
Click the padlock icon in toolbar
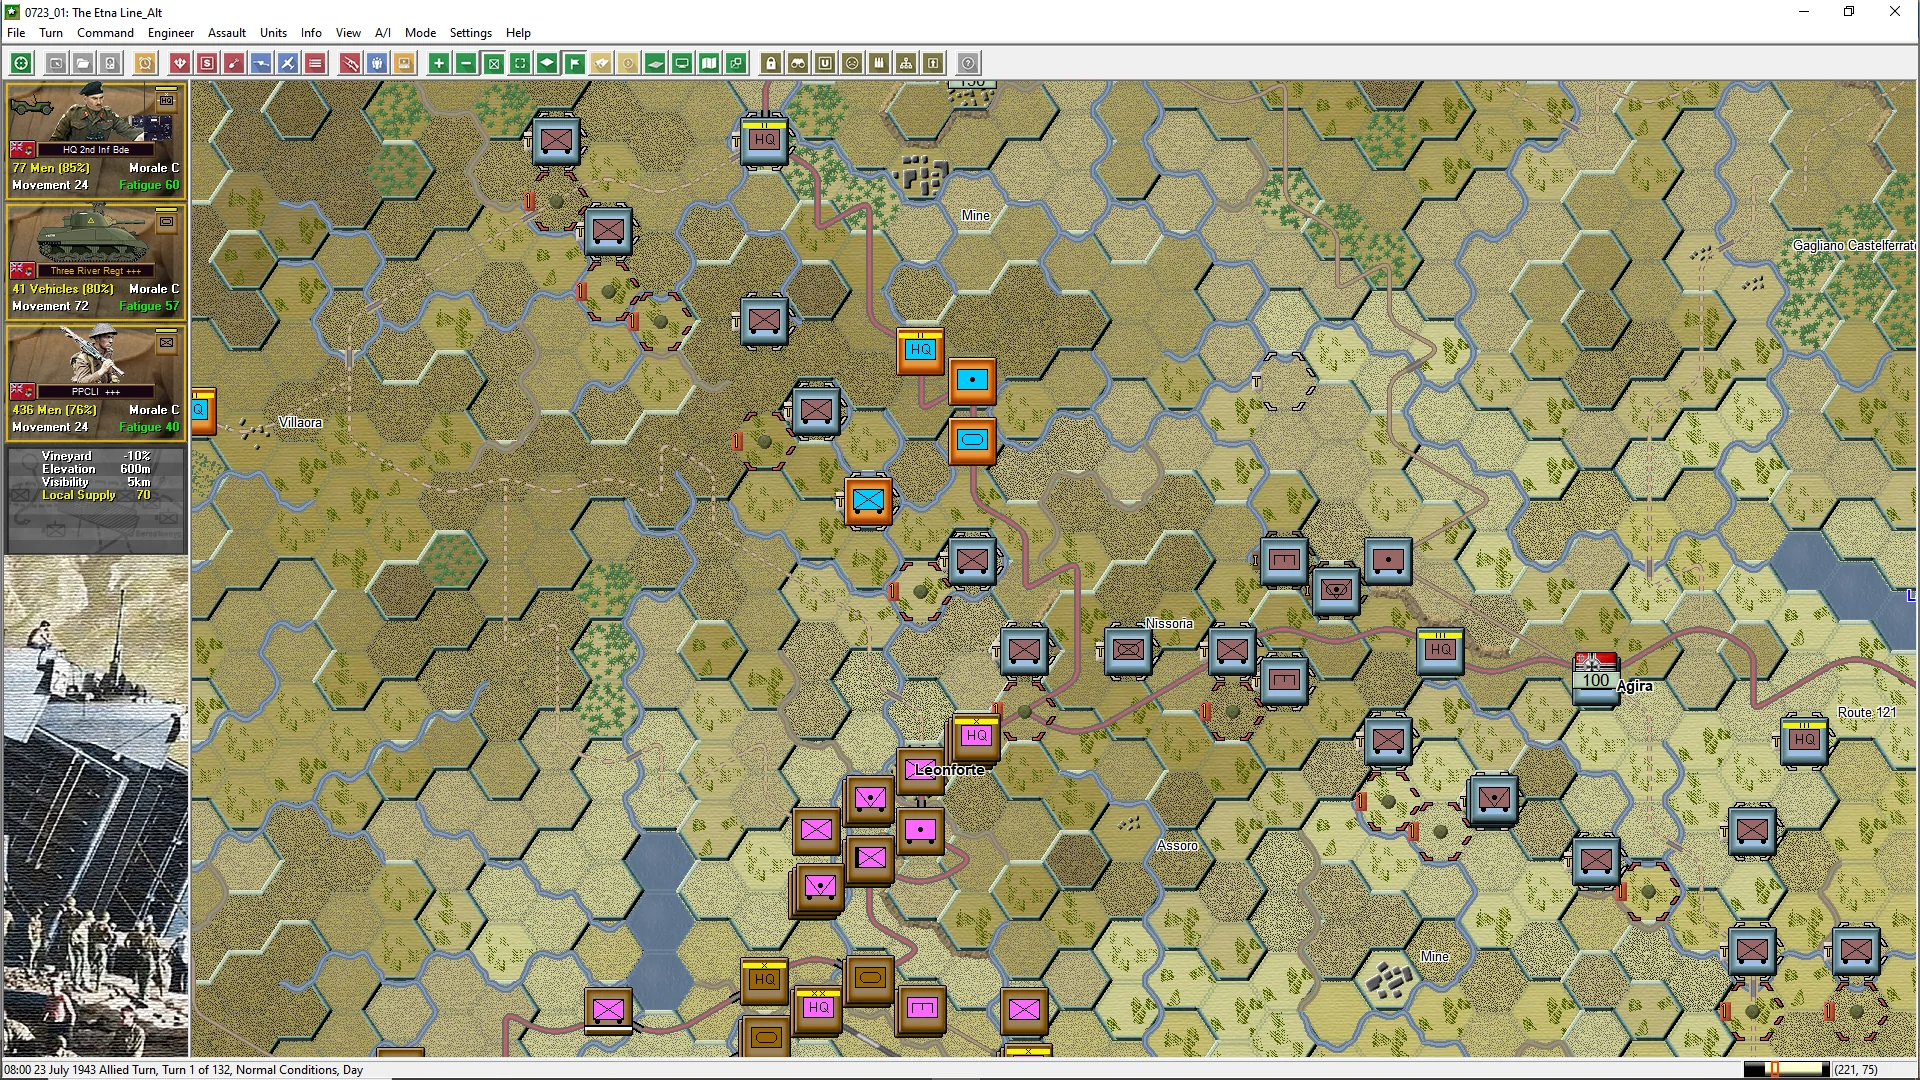771,63
